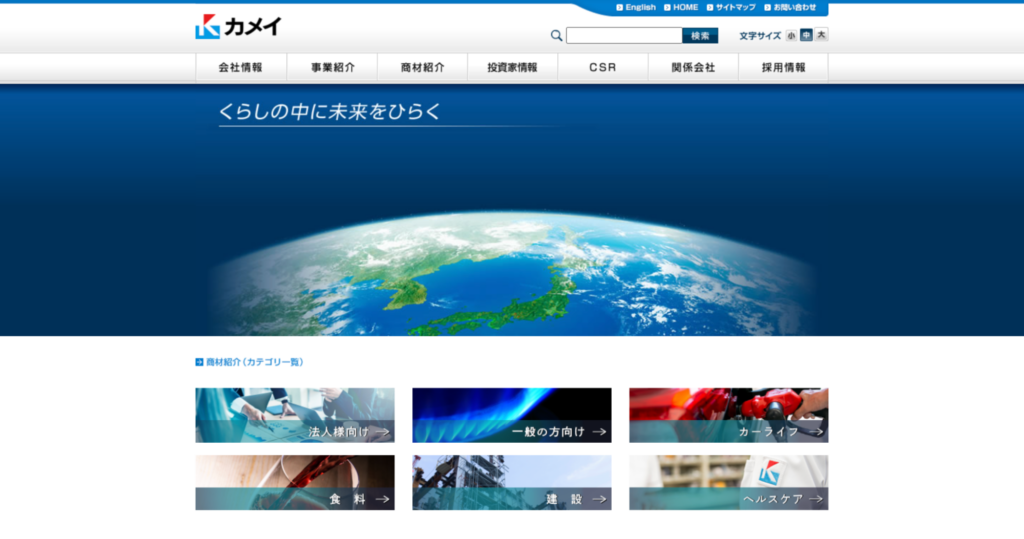The image size is (1024, 539).
Task: Submit search with the 検索 button
Action: 700,35
